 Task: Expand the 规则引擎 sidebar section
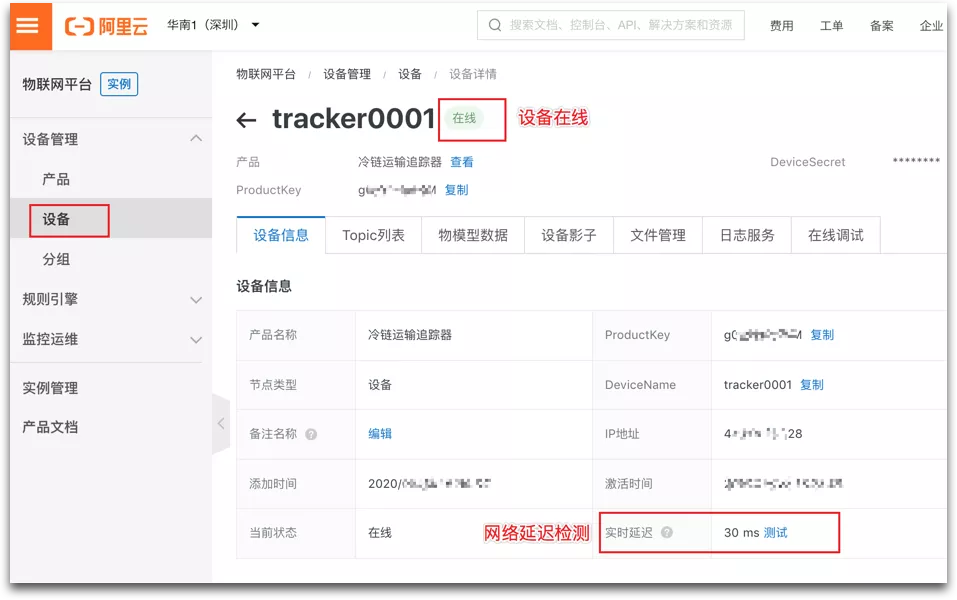tap(111, 299)
